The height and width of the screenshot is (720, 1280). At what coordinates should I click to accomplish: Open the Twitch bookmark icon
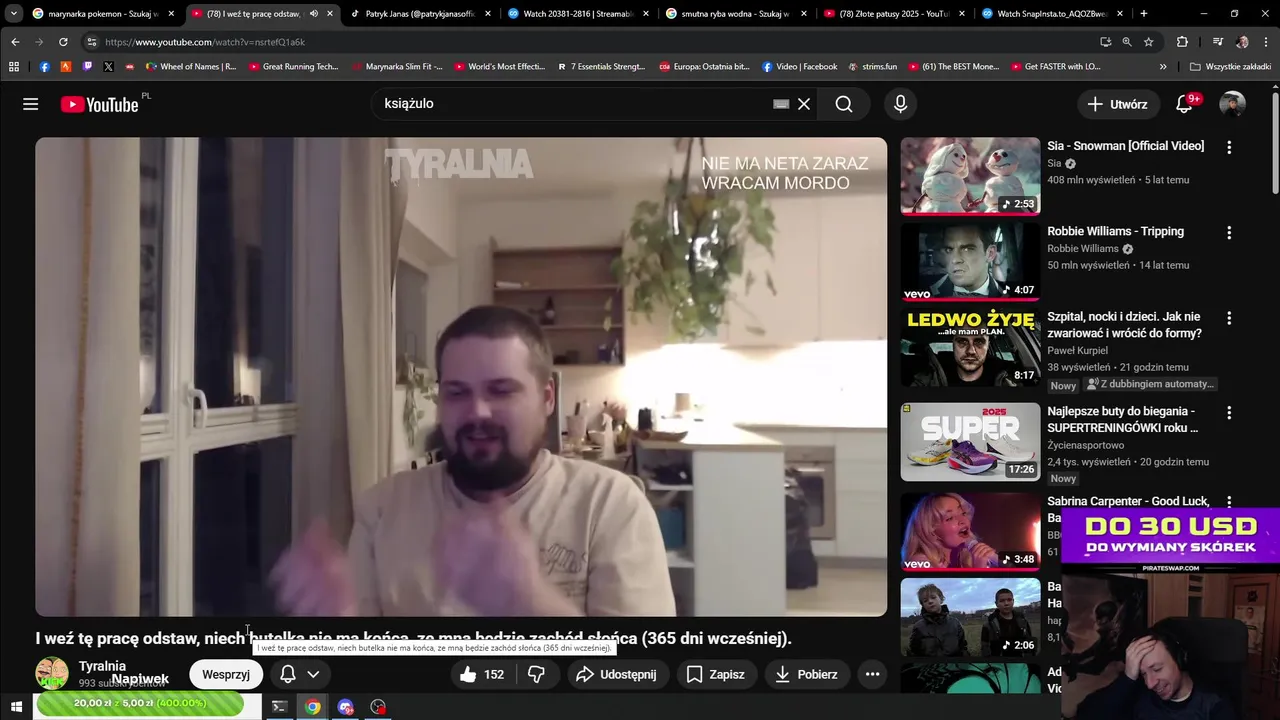click(87, 67)
